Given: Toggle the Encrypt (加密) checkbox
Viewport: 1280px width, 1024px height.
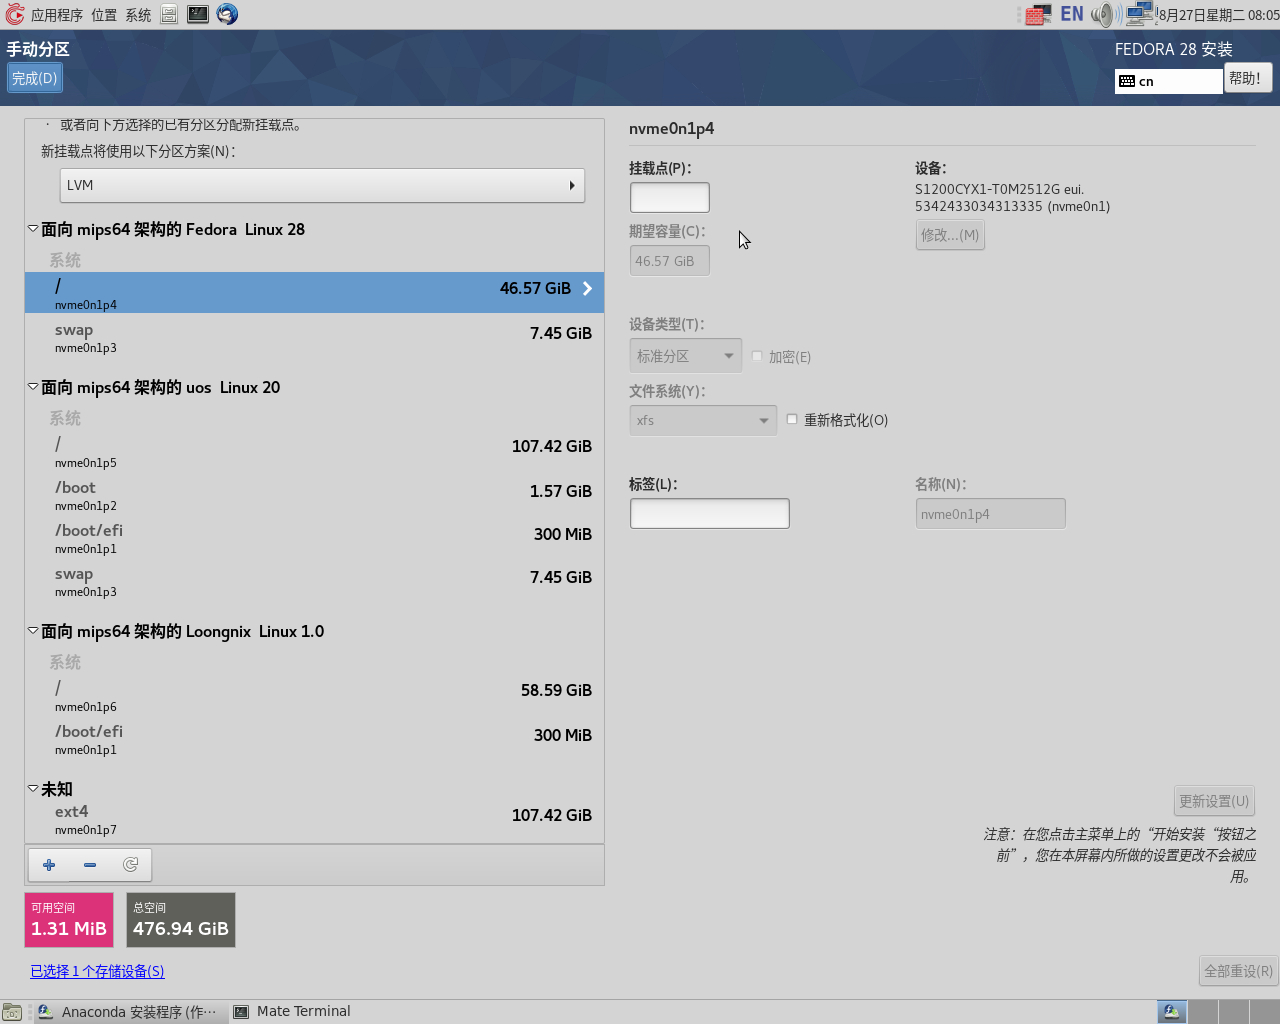Looking at the screenshot, I should (x=757, y=356).
